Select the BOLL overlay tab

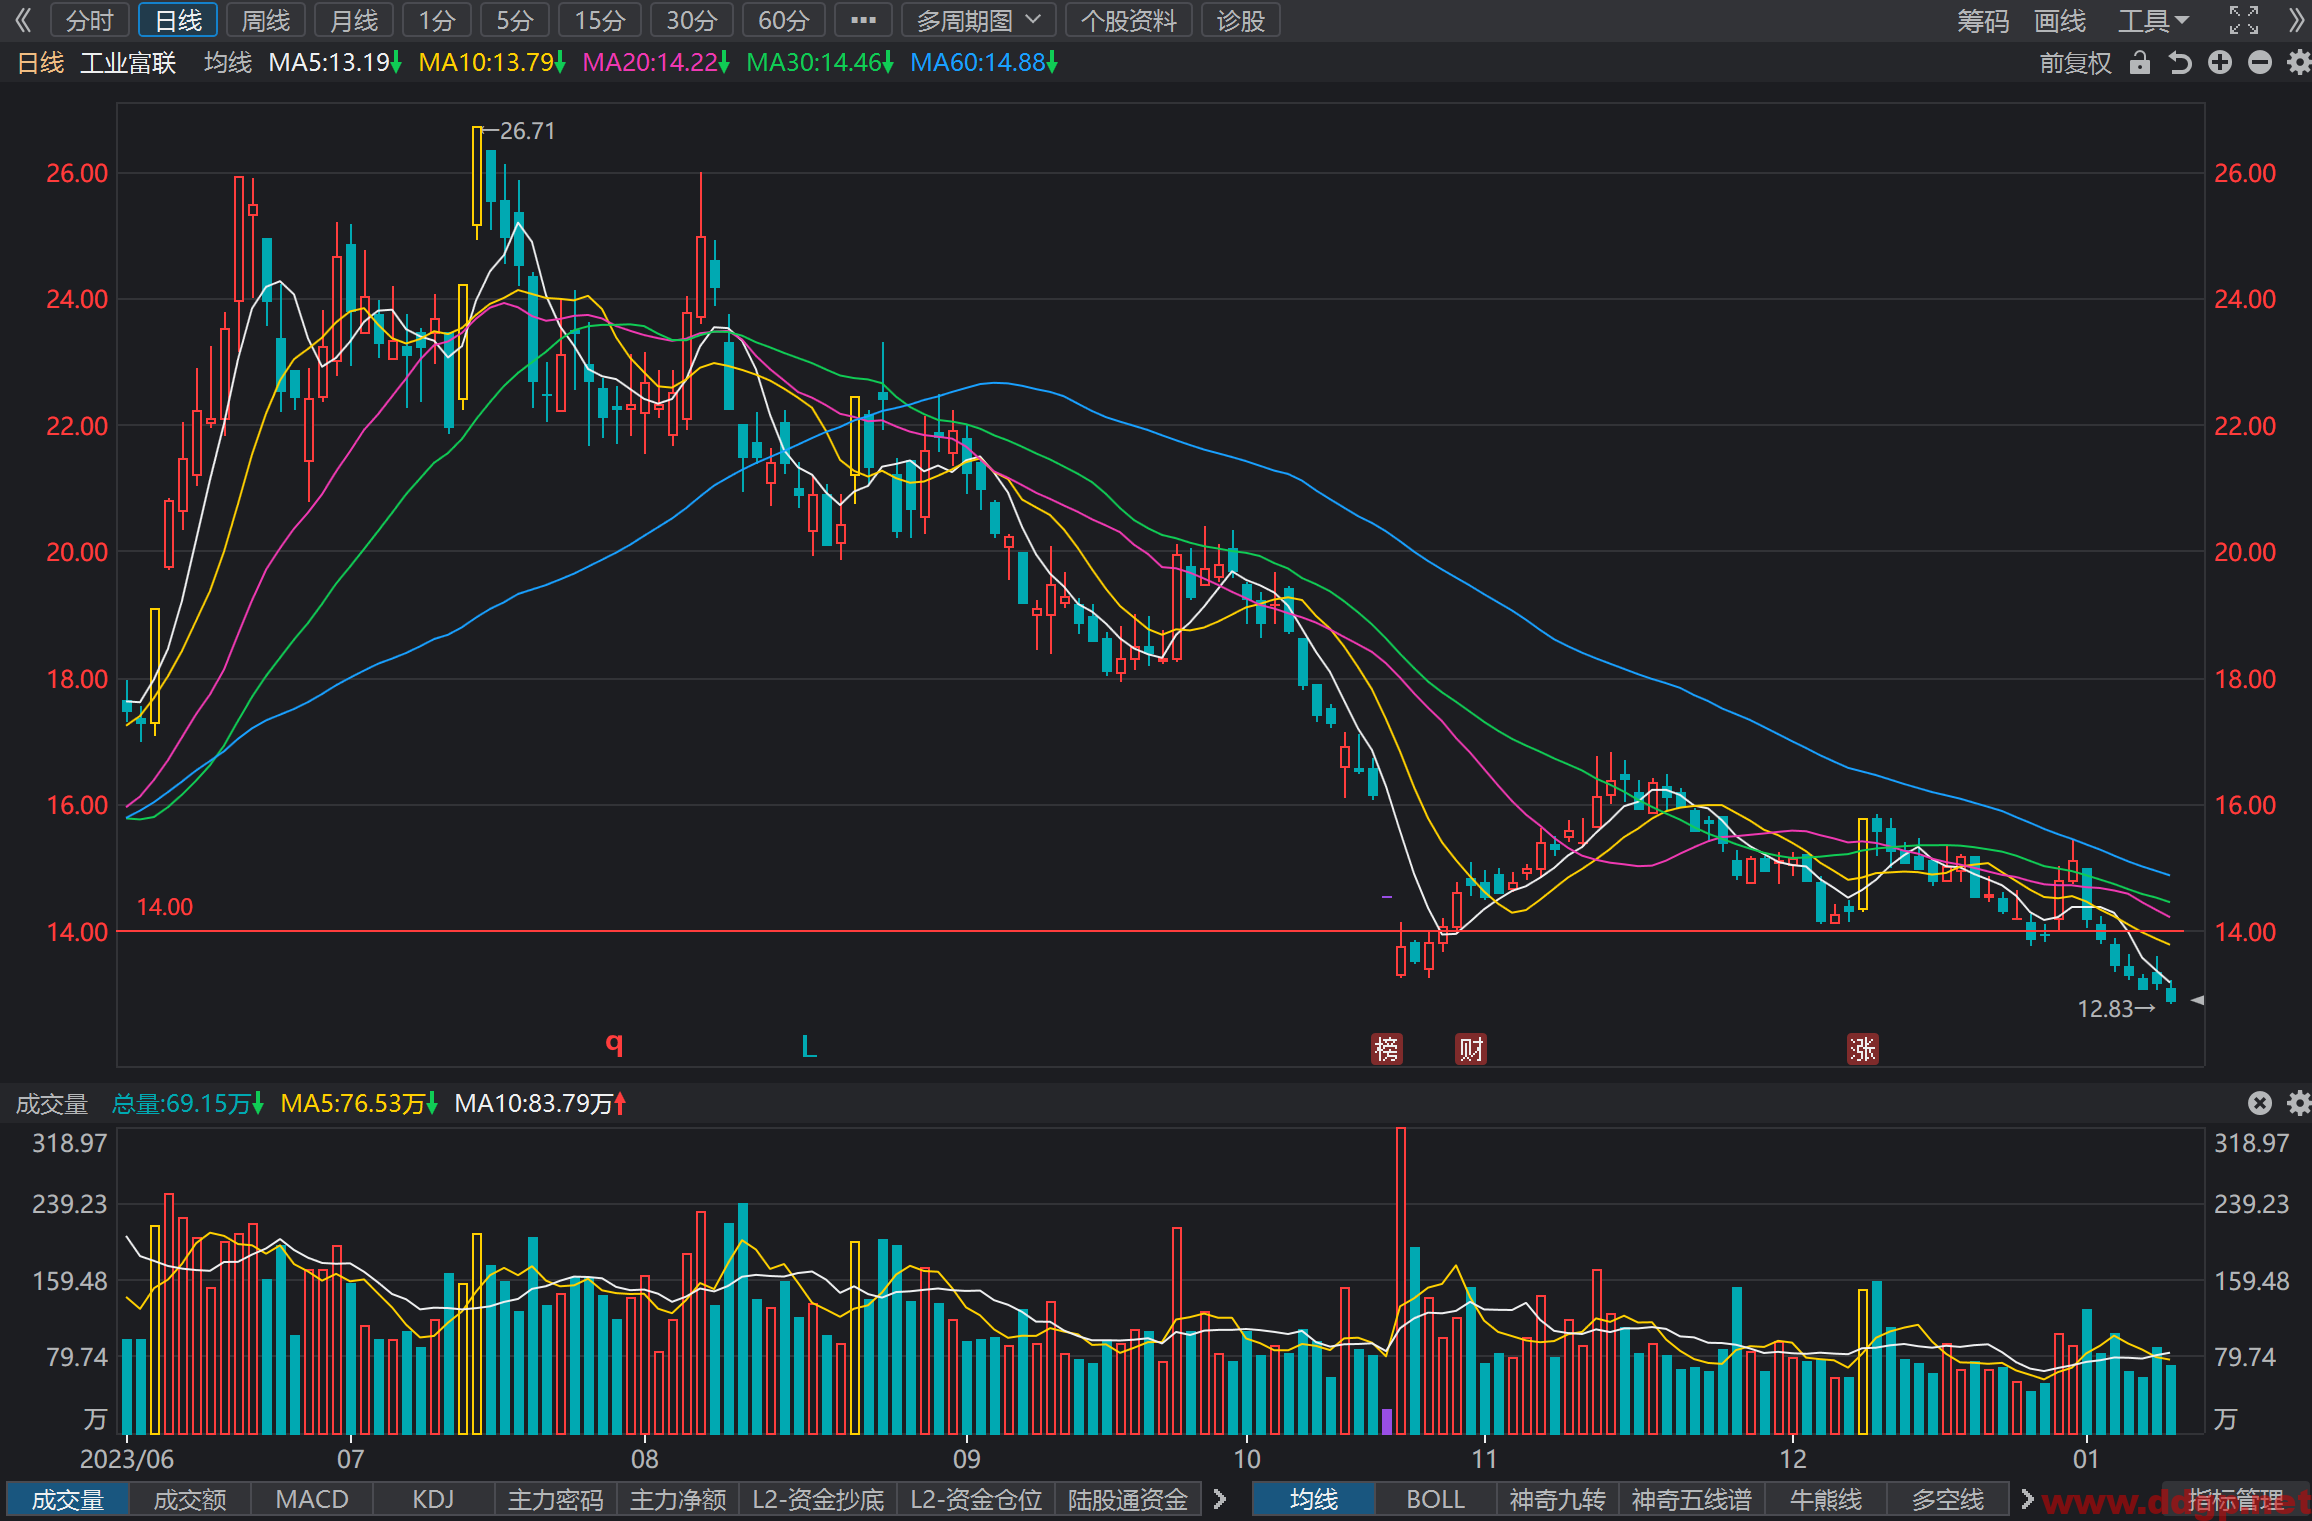1435,1499
